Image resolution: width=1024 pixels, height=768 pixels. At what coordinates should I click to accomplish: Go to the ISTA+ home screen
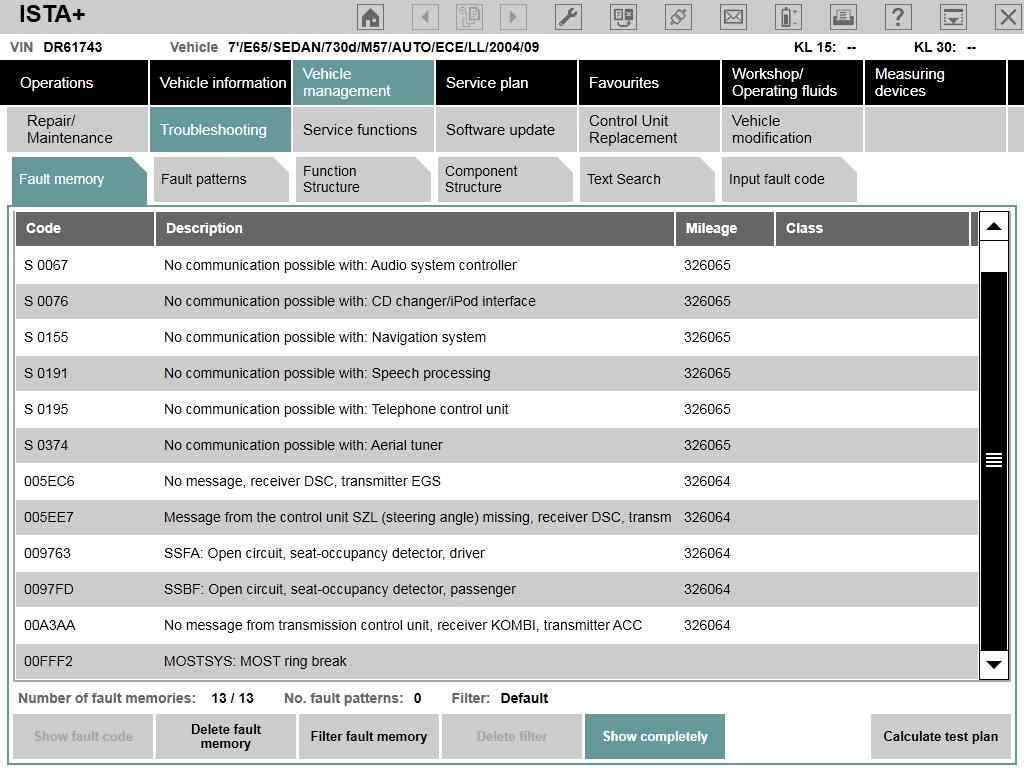coord(370,16)
